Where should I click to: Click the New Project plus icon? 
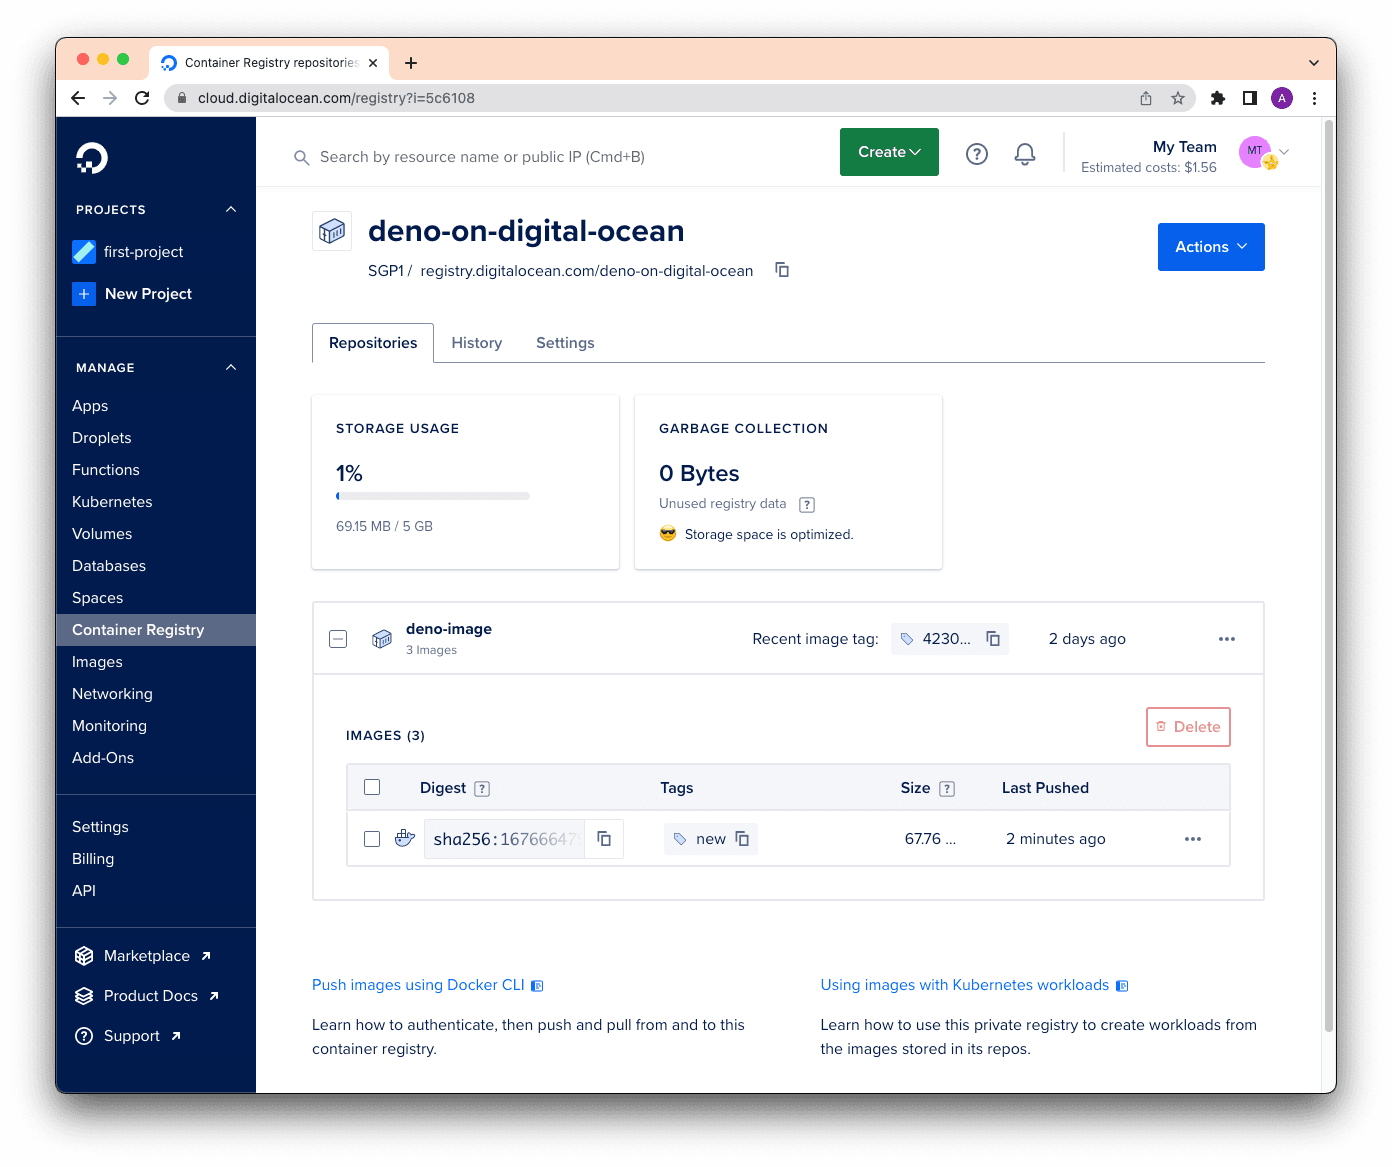click(84, 294)
